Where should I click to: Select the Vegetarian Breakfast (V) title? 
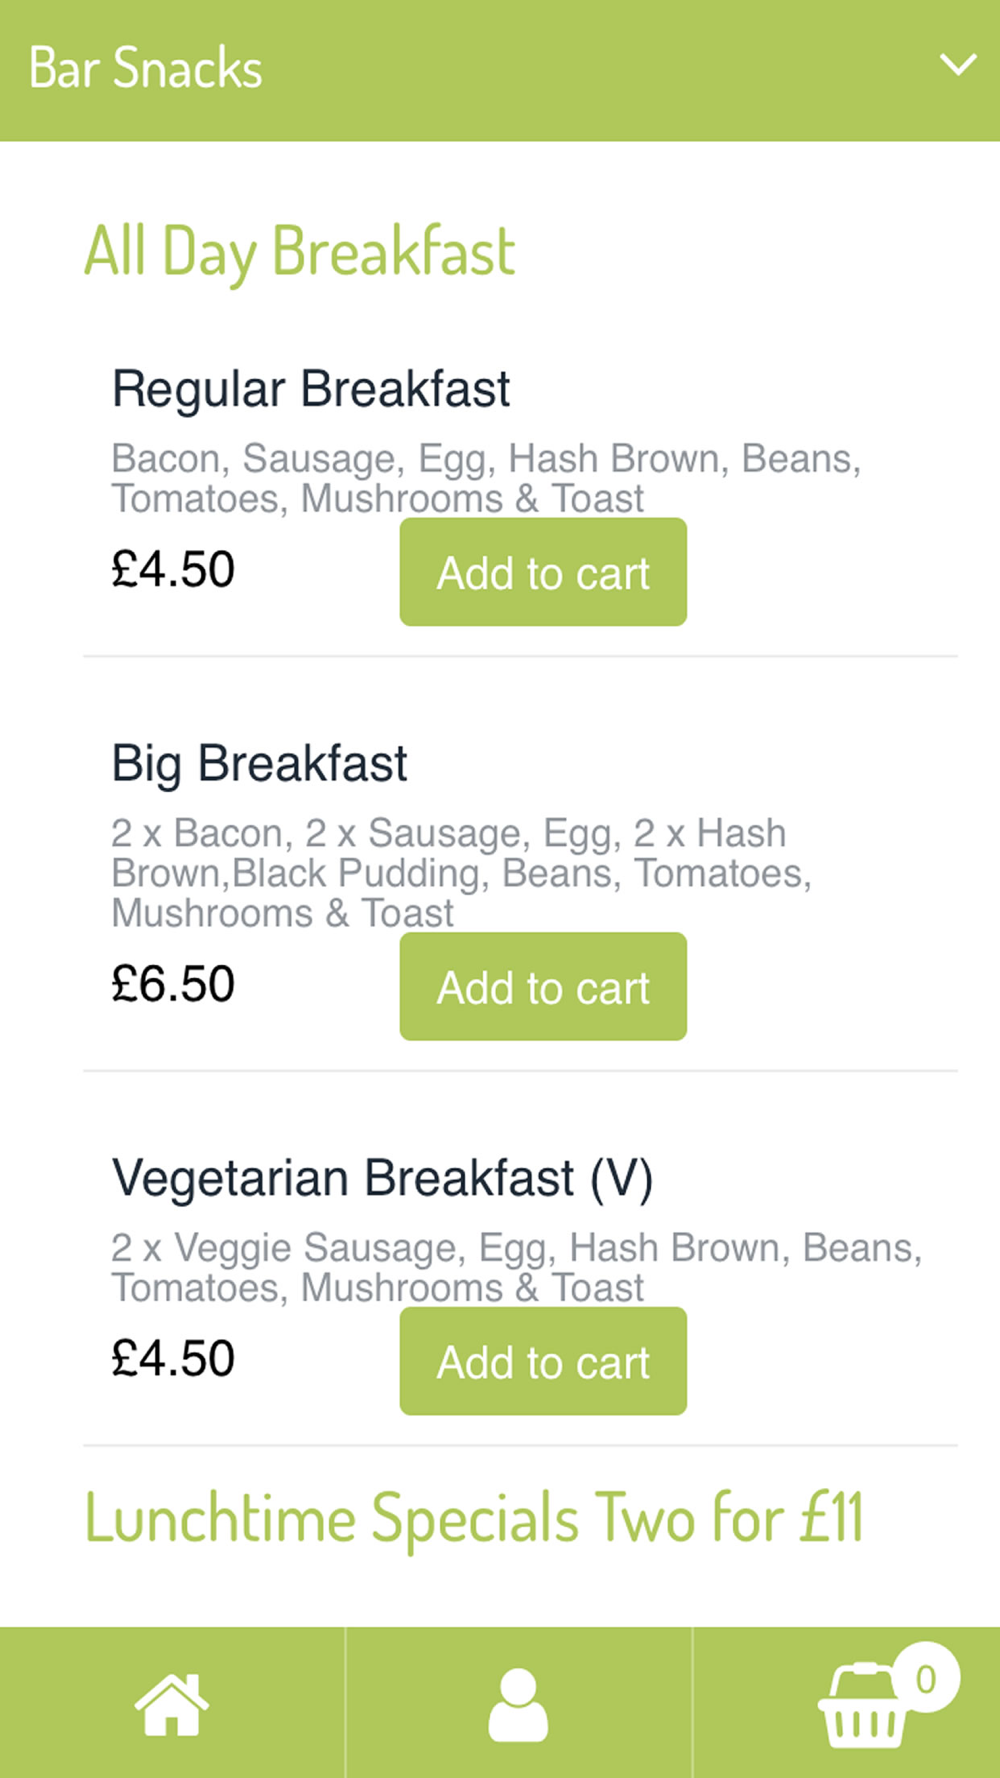point(382,1178)
